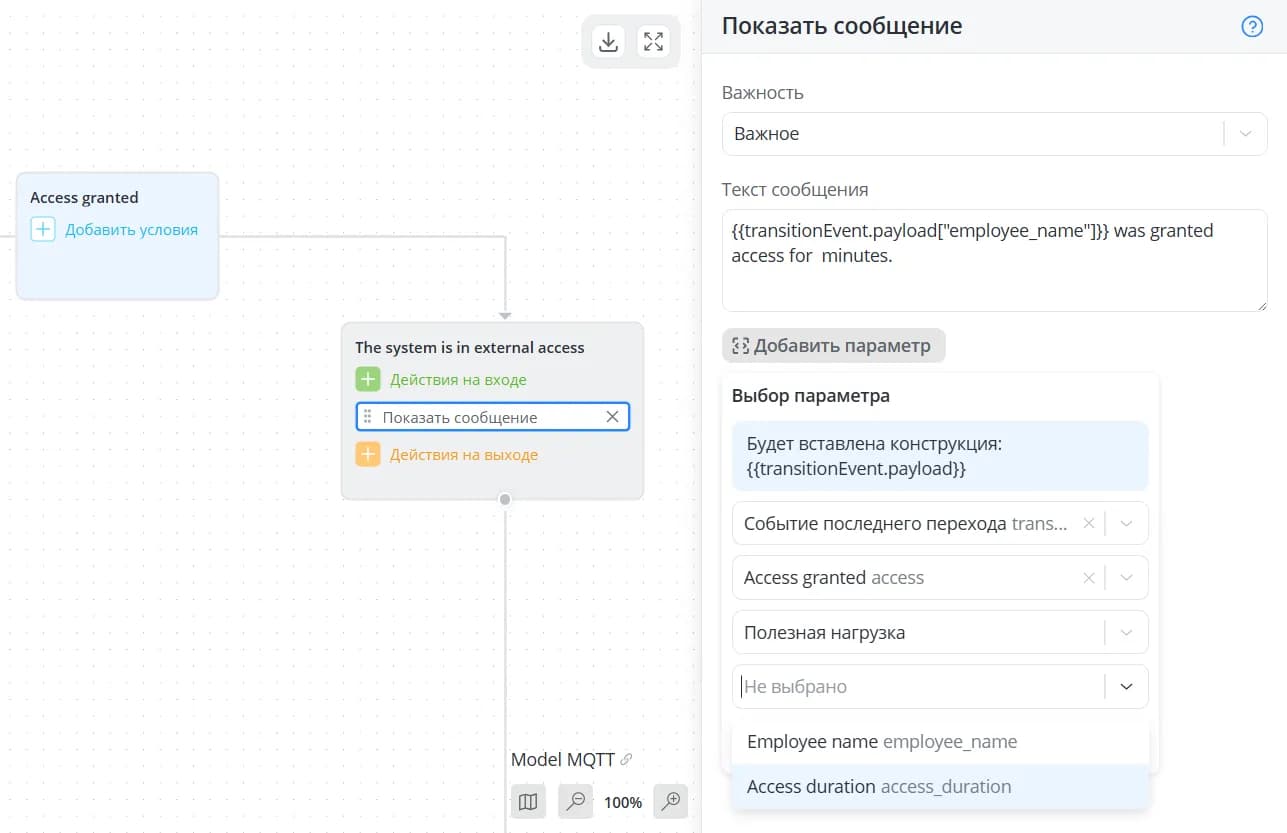Click plus icon next to Добавить условия

pos(43,230)
